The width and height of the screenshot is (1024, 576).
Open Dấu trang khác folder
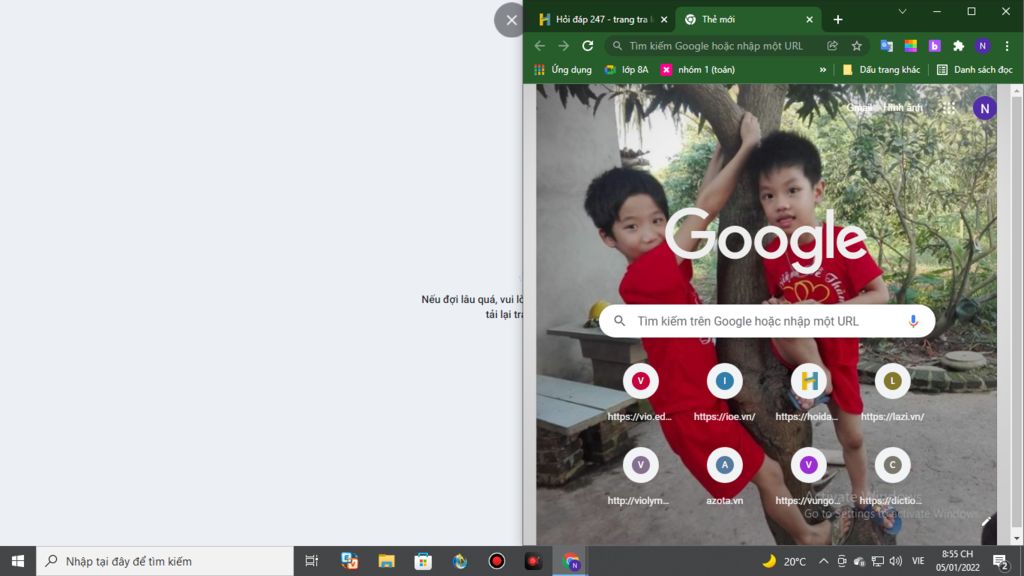pyautogui.click(x=881, y=70)
